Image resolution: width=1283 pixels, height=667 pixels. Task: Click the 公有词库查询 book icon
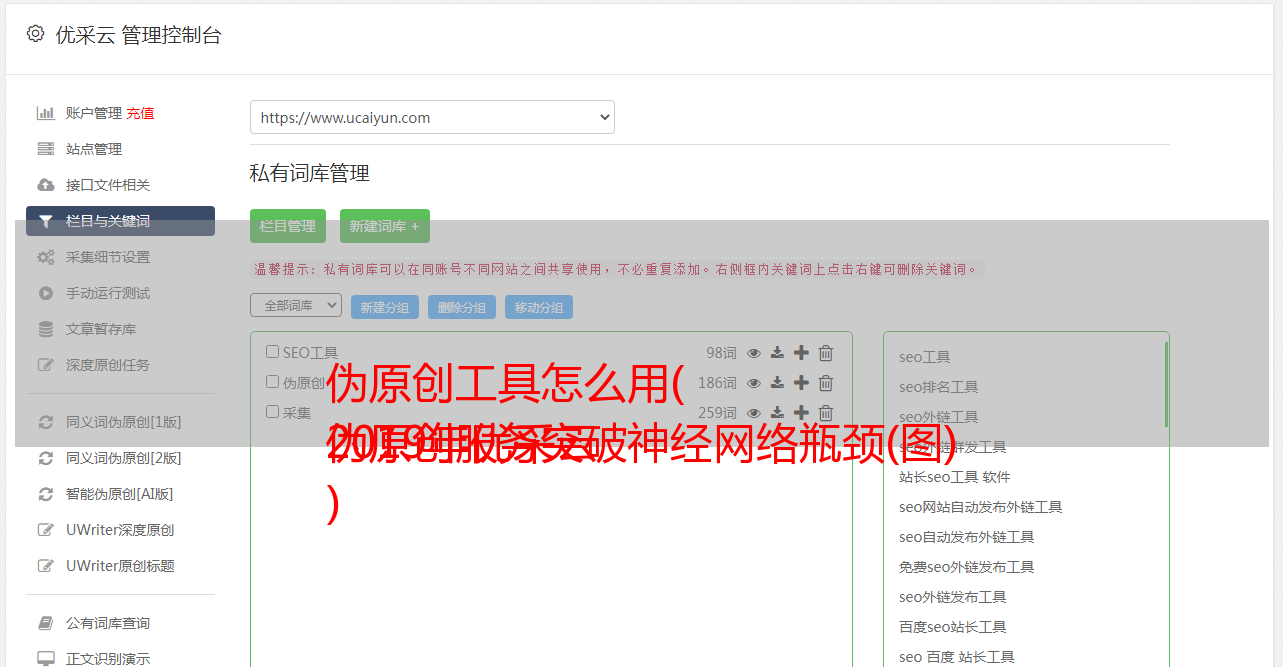(x=46, y=623)
